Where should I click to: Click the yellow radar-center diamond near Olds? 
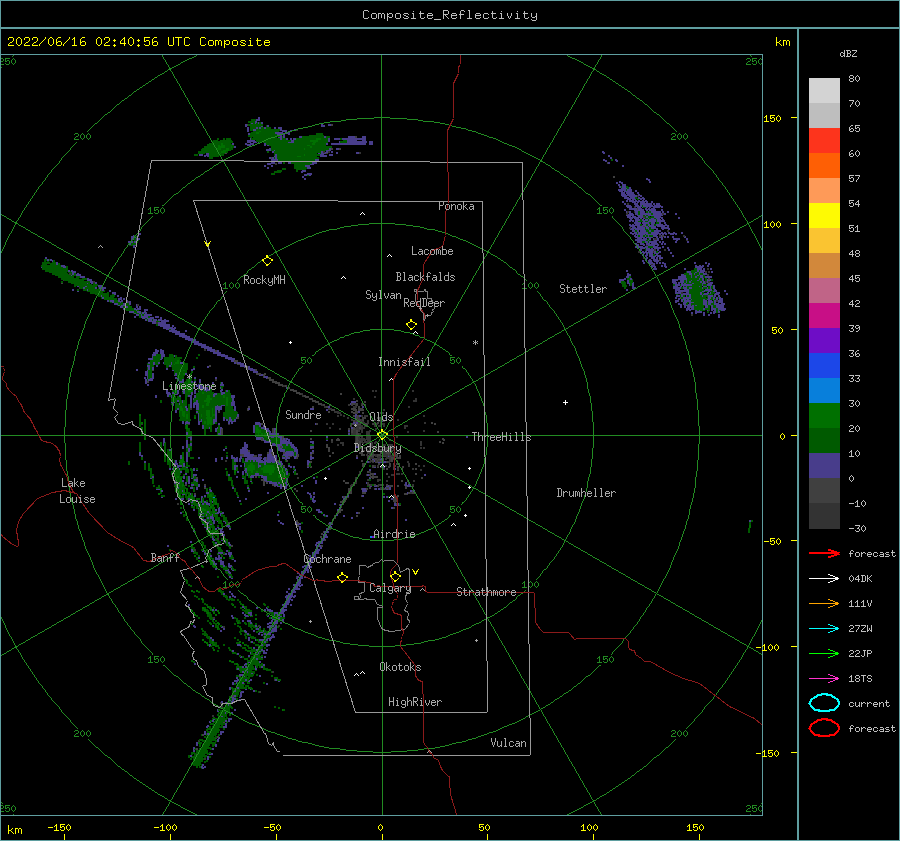click(x=382, y=435)
